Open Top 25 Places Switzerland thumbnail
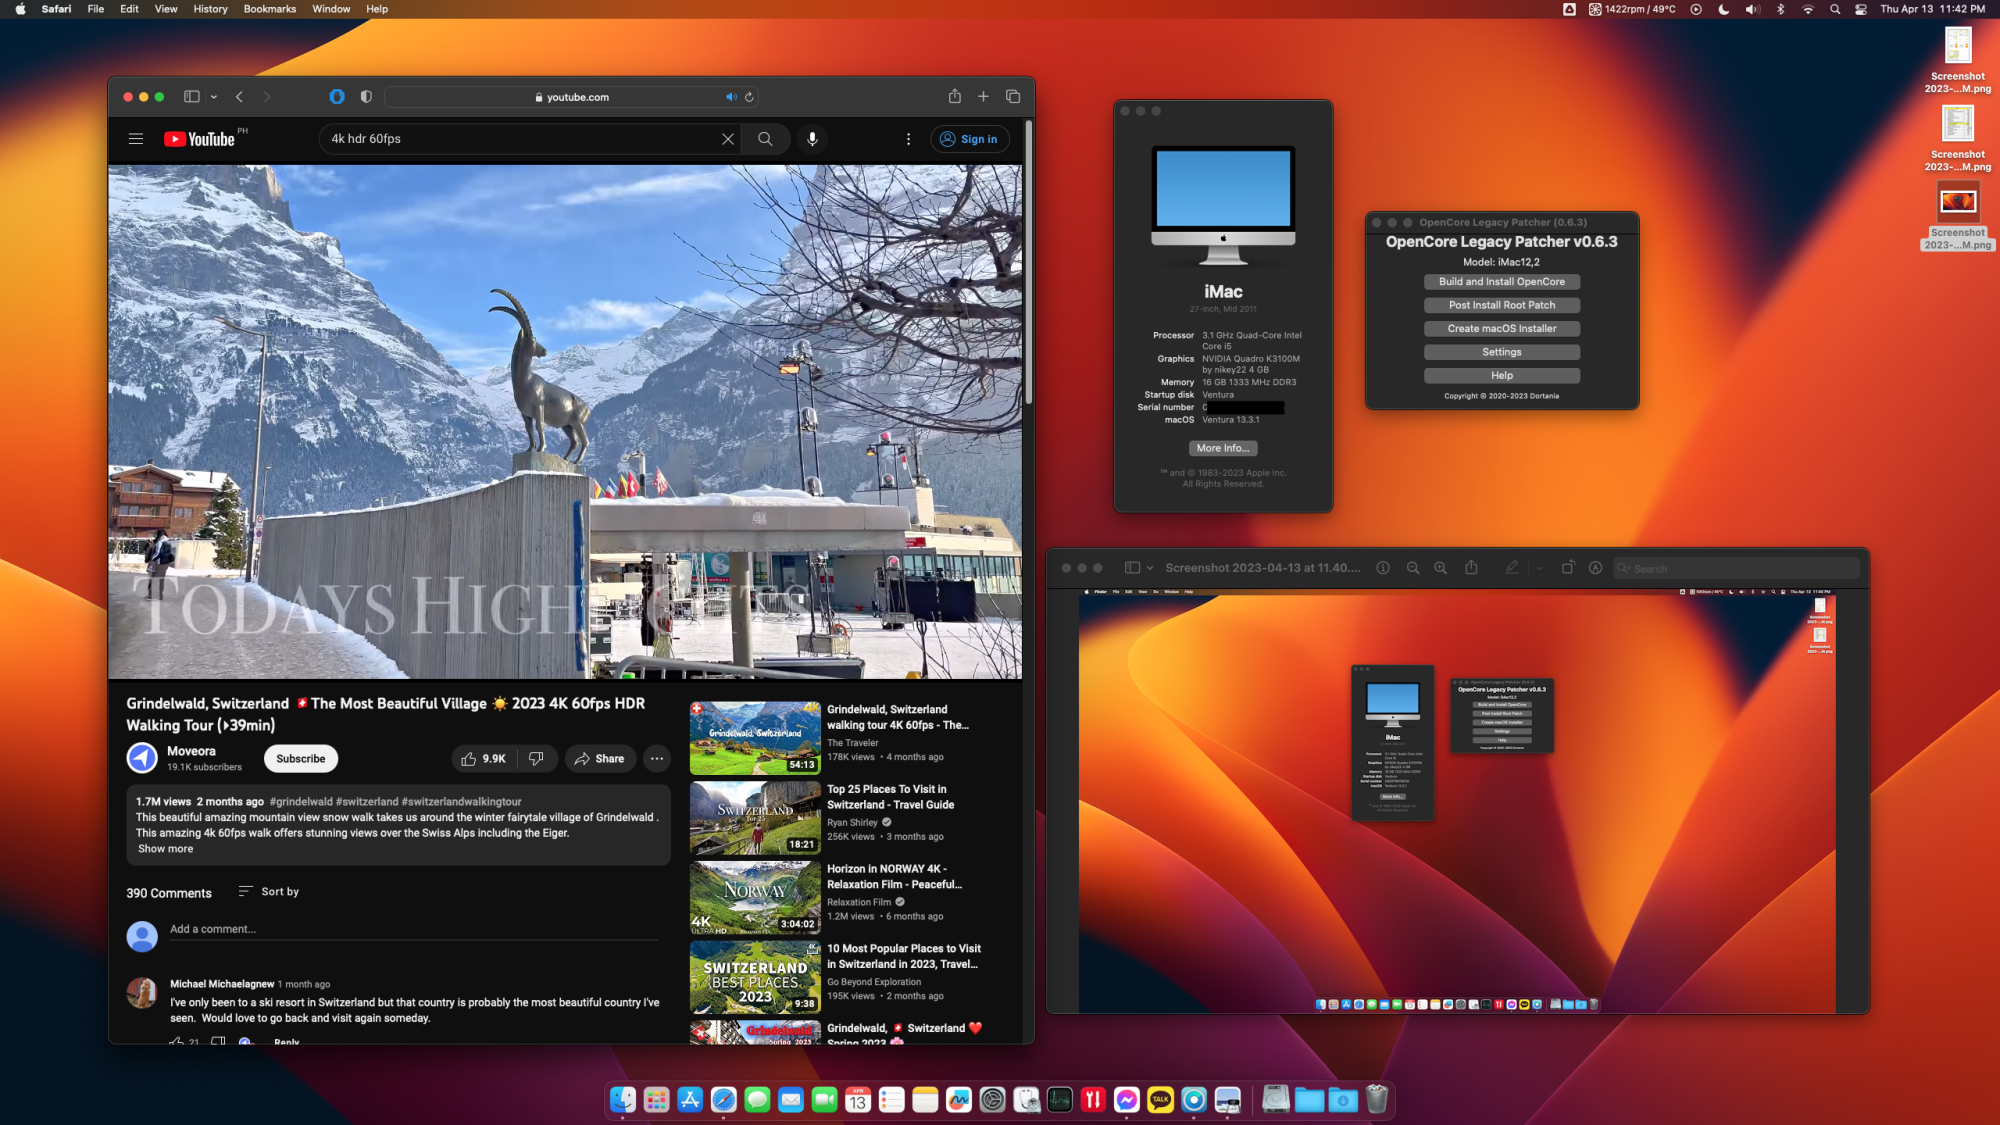This screenshot has width=2000, height=1125. click(755, 818)
